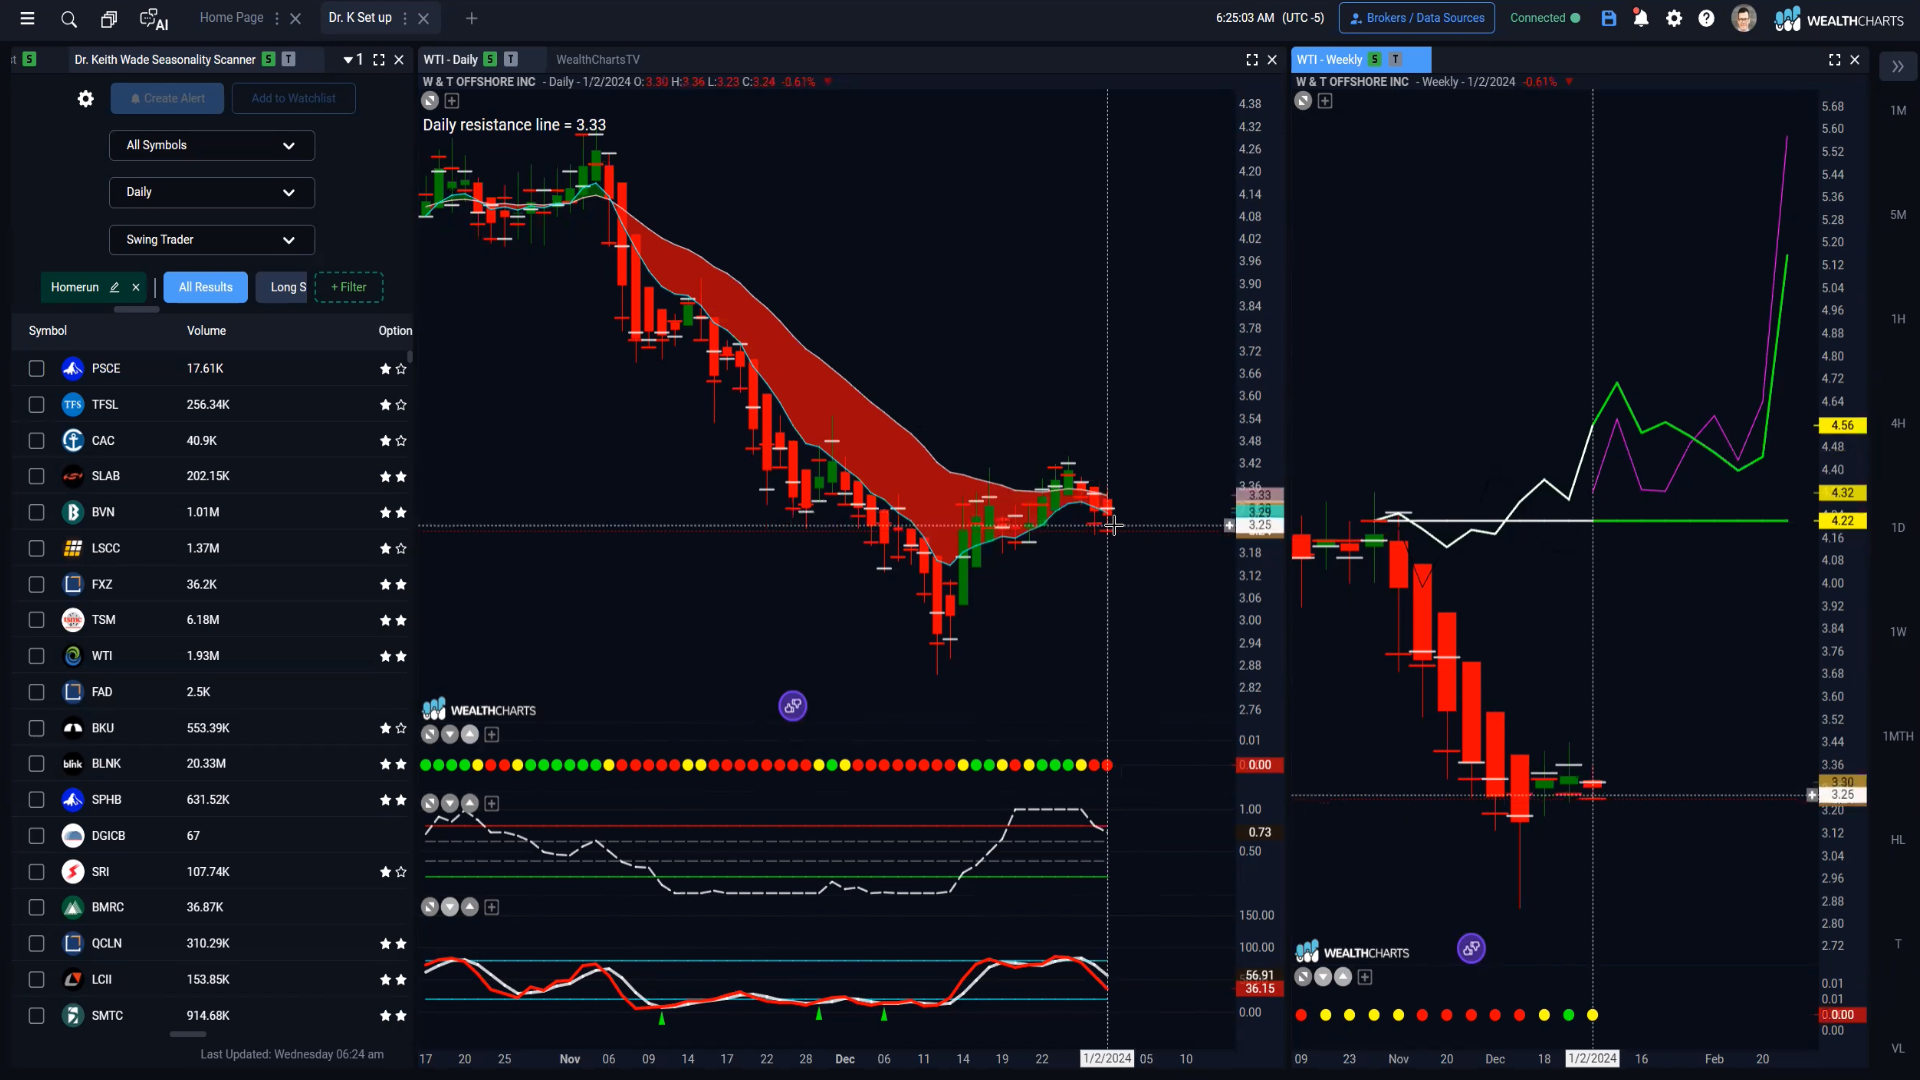Screen dimensions: 1920x1080
Task: Expand WTI Daily header red arrow
Action: [828, 82]
